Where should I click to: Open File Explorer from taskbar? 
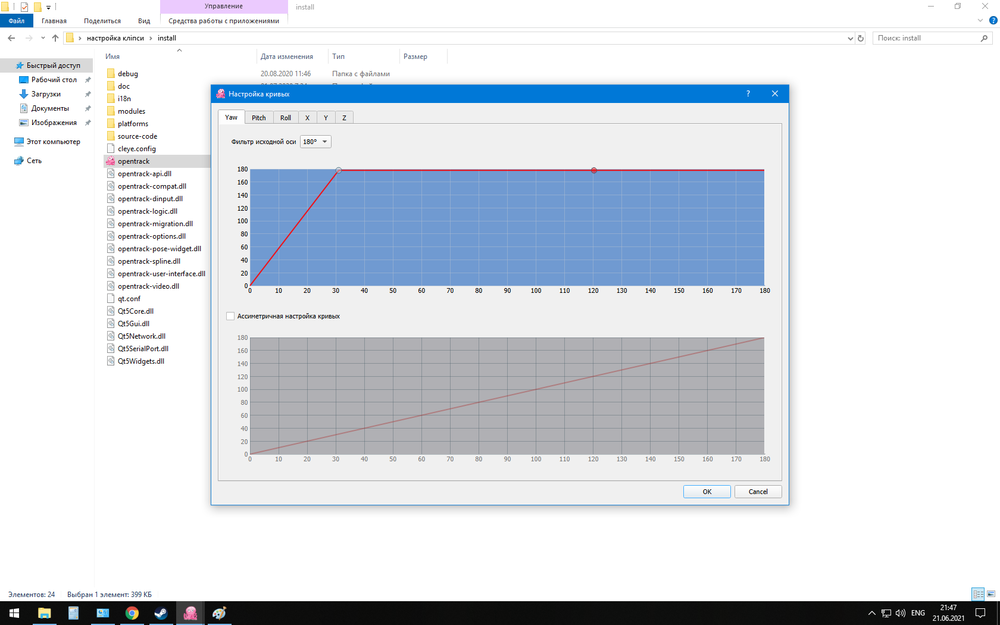[x=44, y=613]
